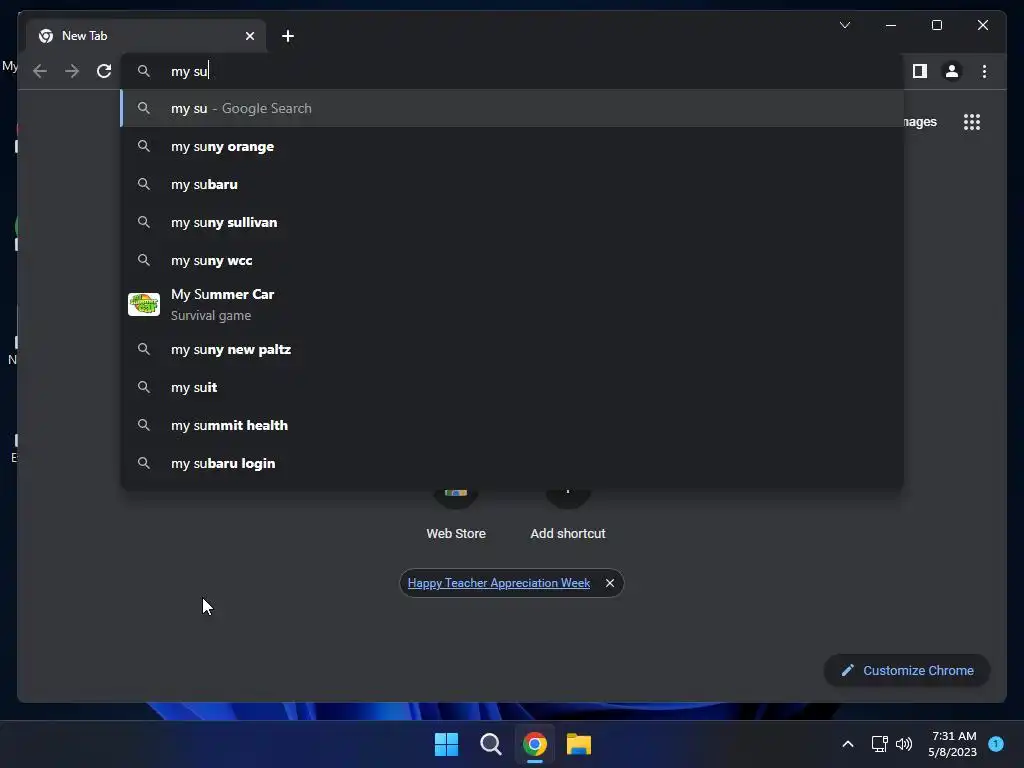
Task: Open Chrome side panel icon
Action: (x=920, y=71)
